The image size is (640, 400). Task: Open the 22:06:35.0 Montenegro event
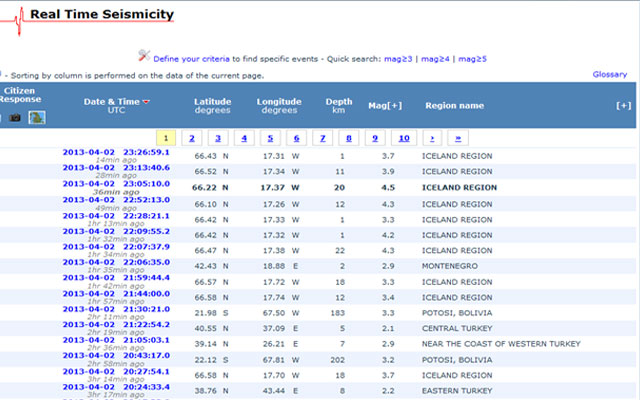click(x=115, y=262)
